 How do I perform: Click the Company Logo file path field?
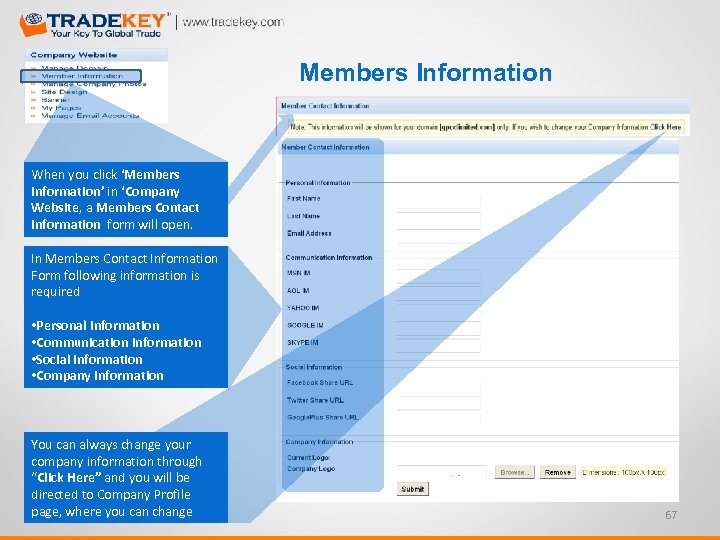click(442, 472)
